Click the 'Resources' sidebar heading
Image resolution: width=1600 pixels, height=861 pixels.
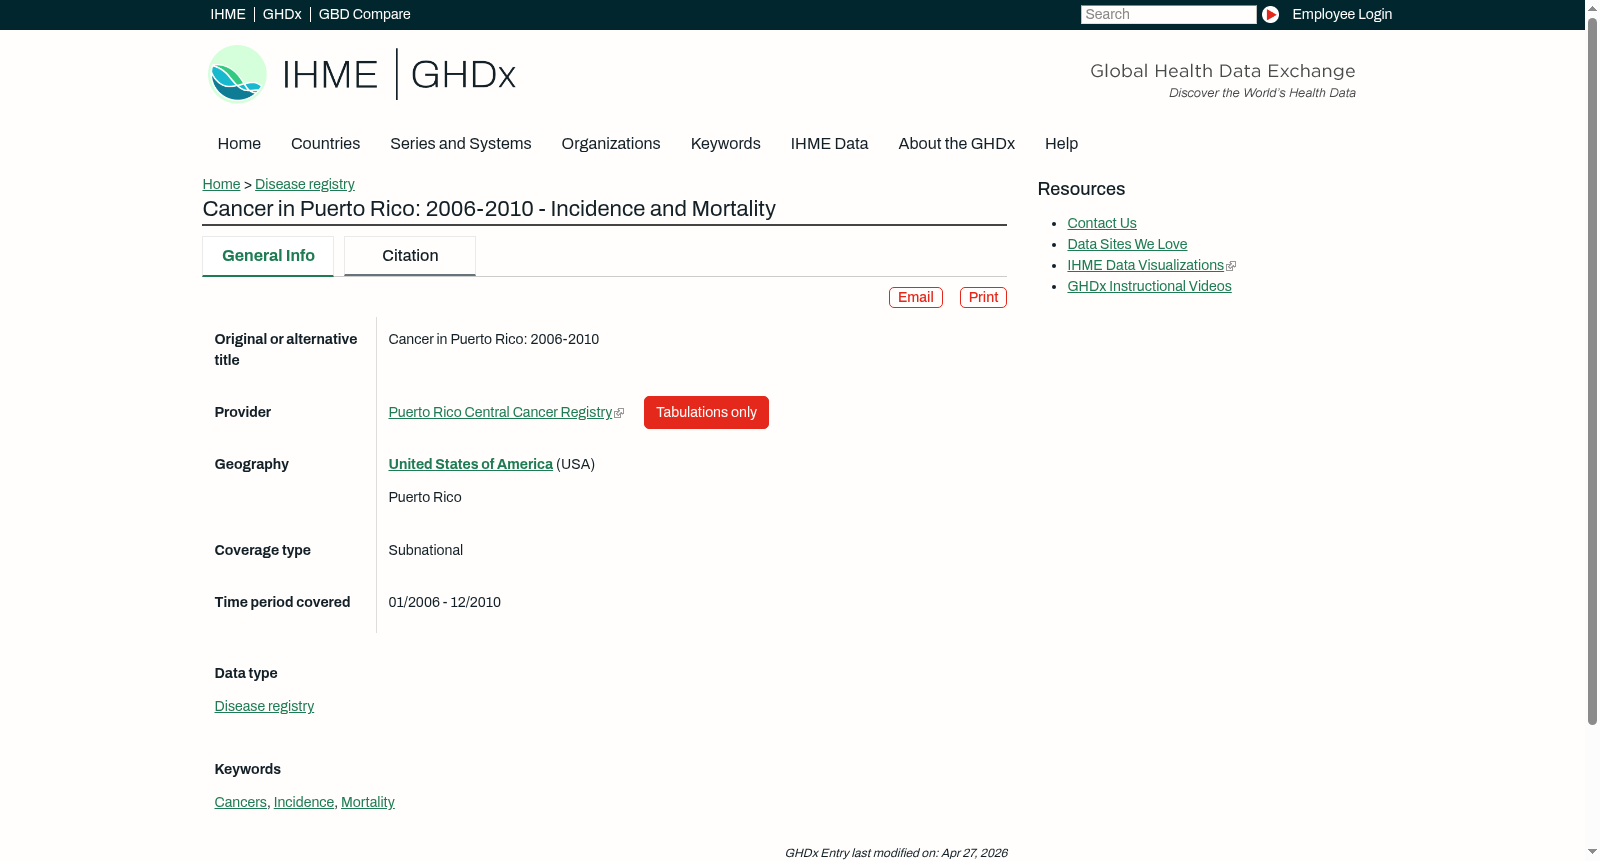[x=1081, y=190]
